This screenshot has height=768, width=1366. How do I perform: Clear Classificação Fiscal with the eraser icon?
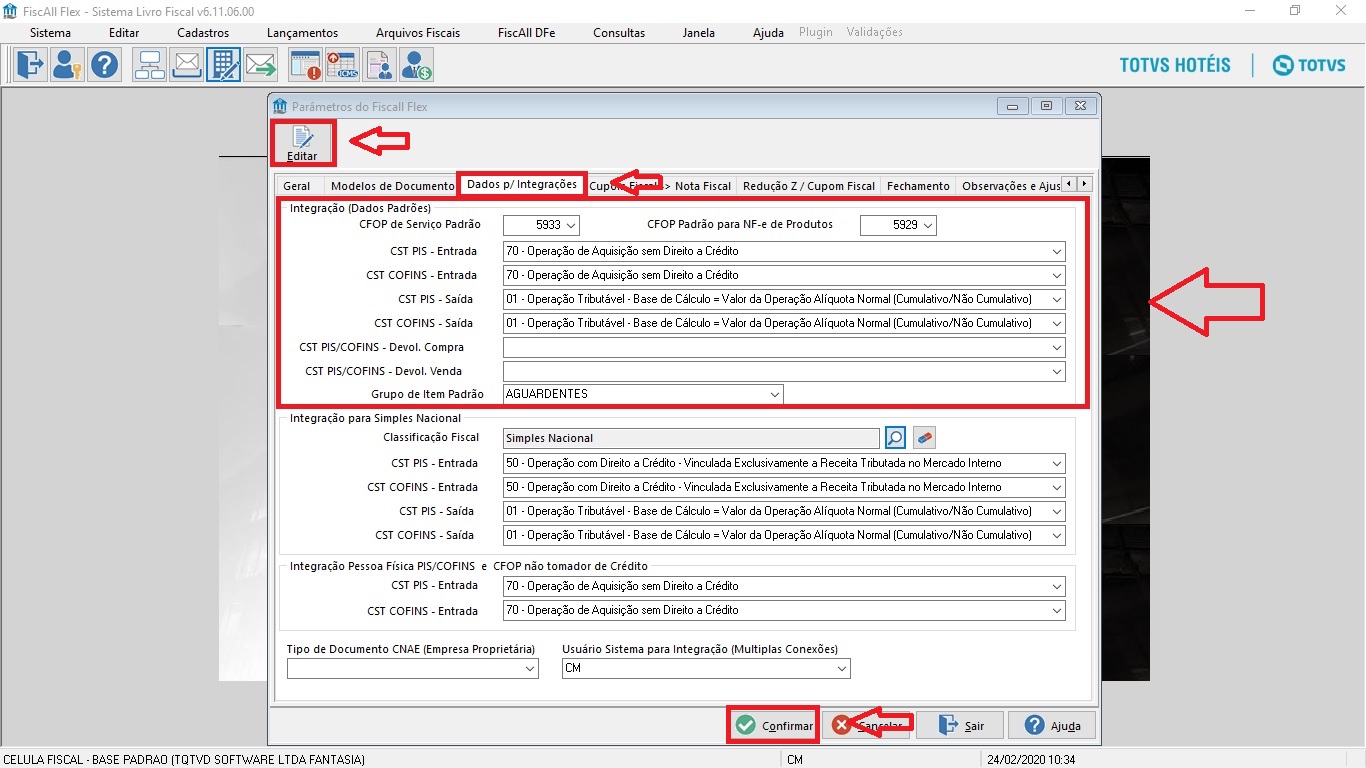[925, 438]
